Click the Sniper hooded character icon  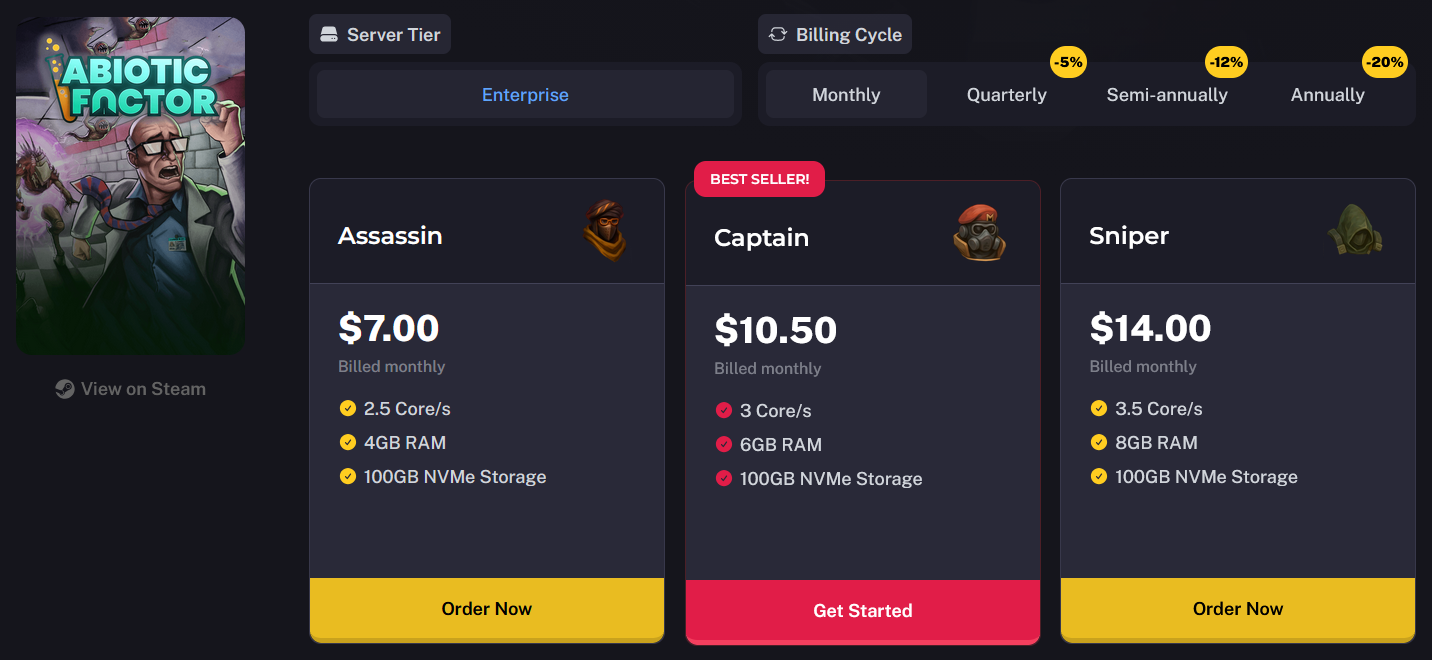(1355, 231)
